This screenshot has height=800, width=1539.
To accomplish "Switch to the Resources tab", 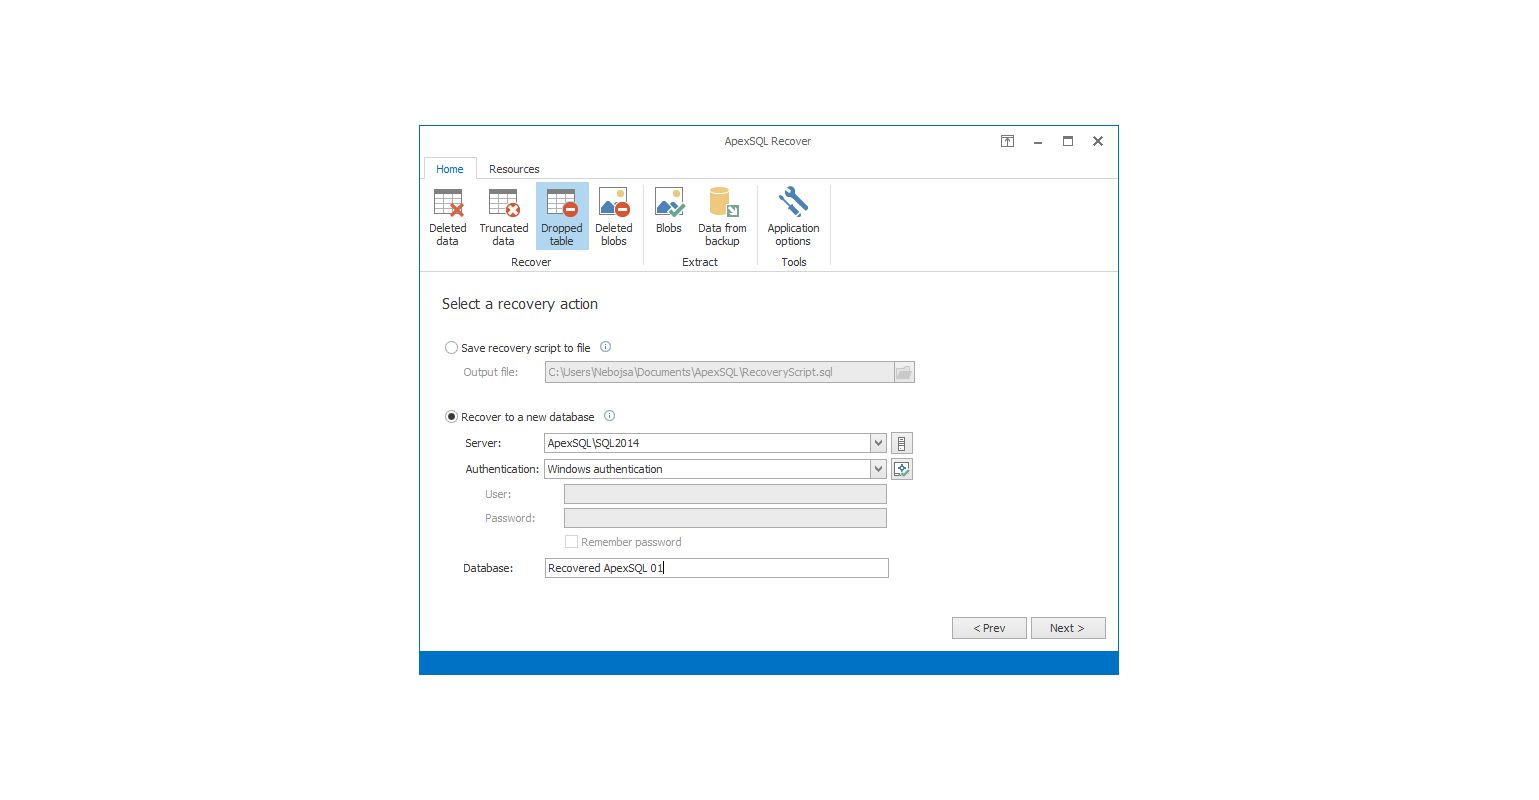I will click(x=513, y=168).
